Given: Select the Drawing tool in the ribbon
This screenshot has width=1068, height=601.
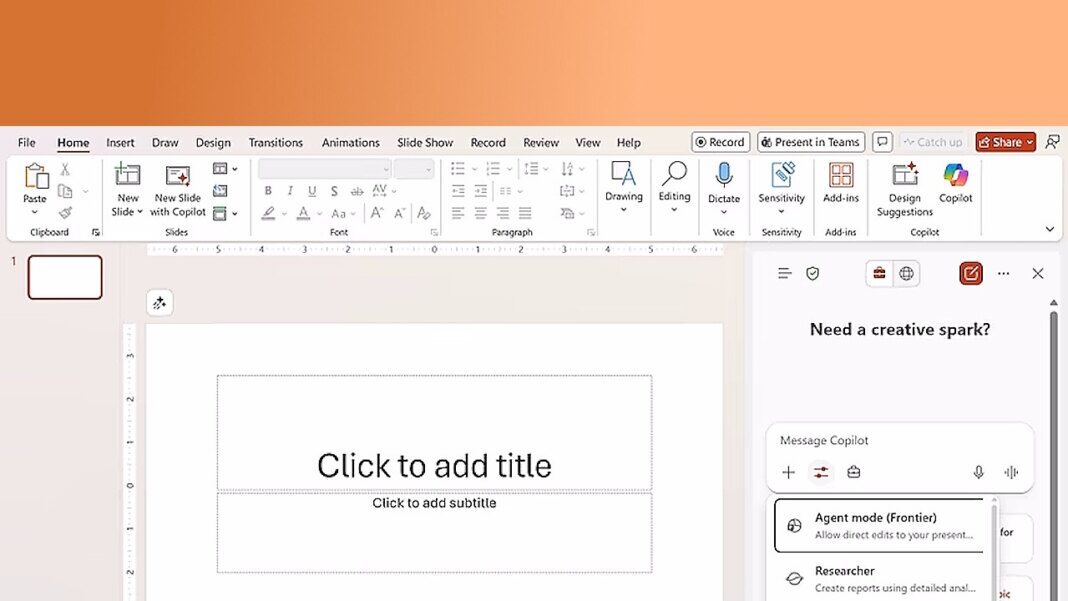Looking at the screenshot, I should coord(623,190).
